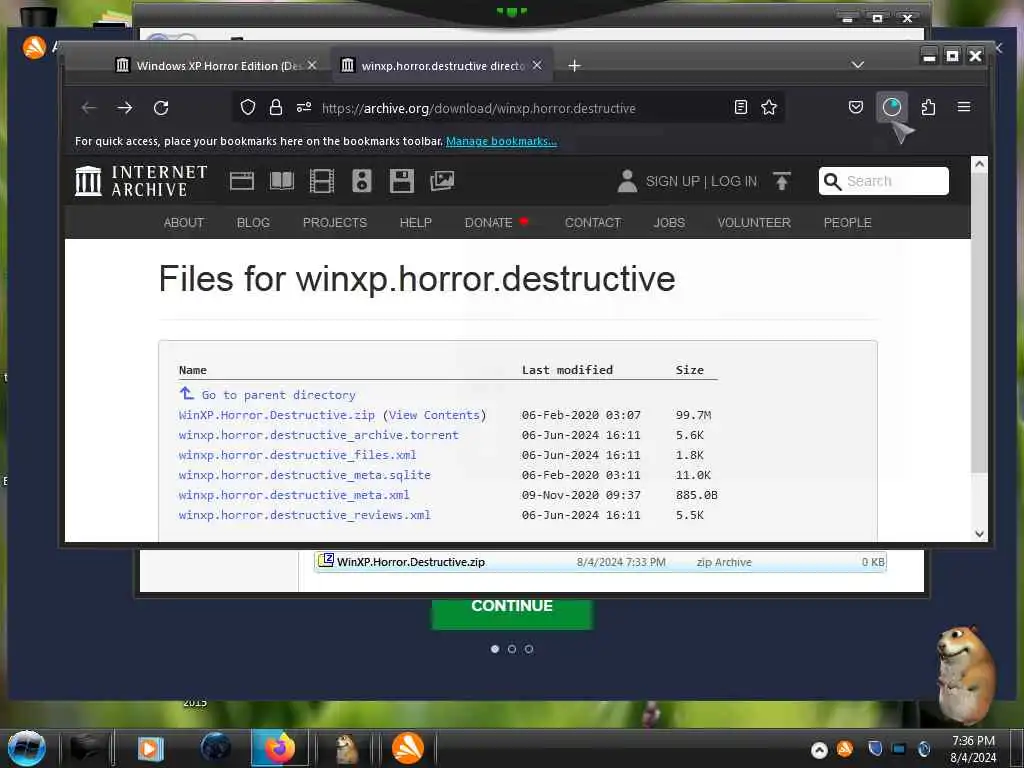The height and width of the screenshot is (768, 1024).
Task: Open the ABOUT menu item
Action: (184, 223)
